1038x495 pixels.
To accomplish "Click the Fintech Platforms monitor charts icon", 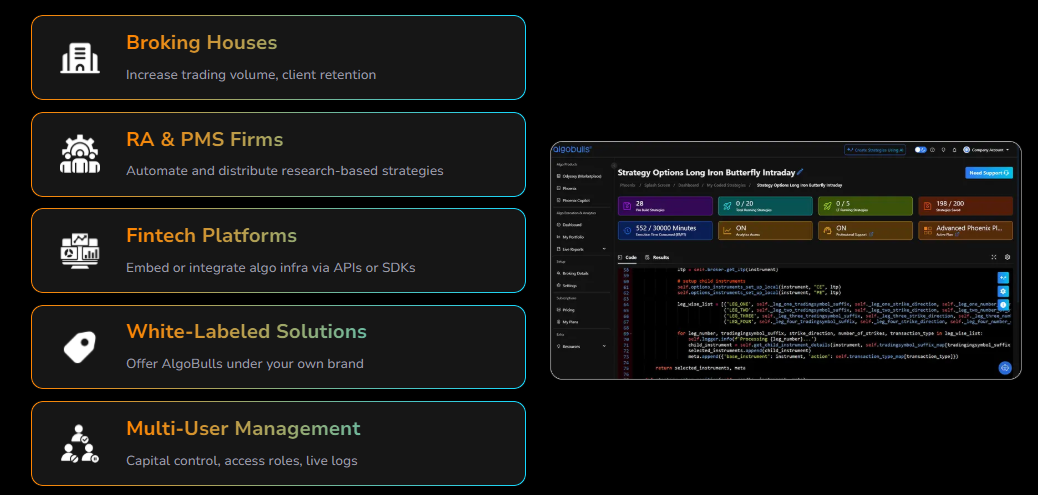I will coord(79,251).
